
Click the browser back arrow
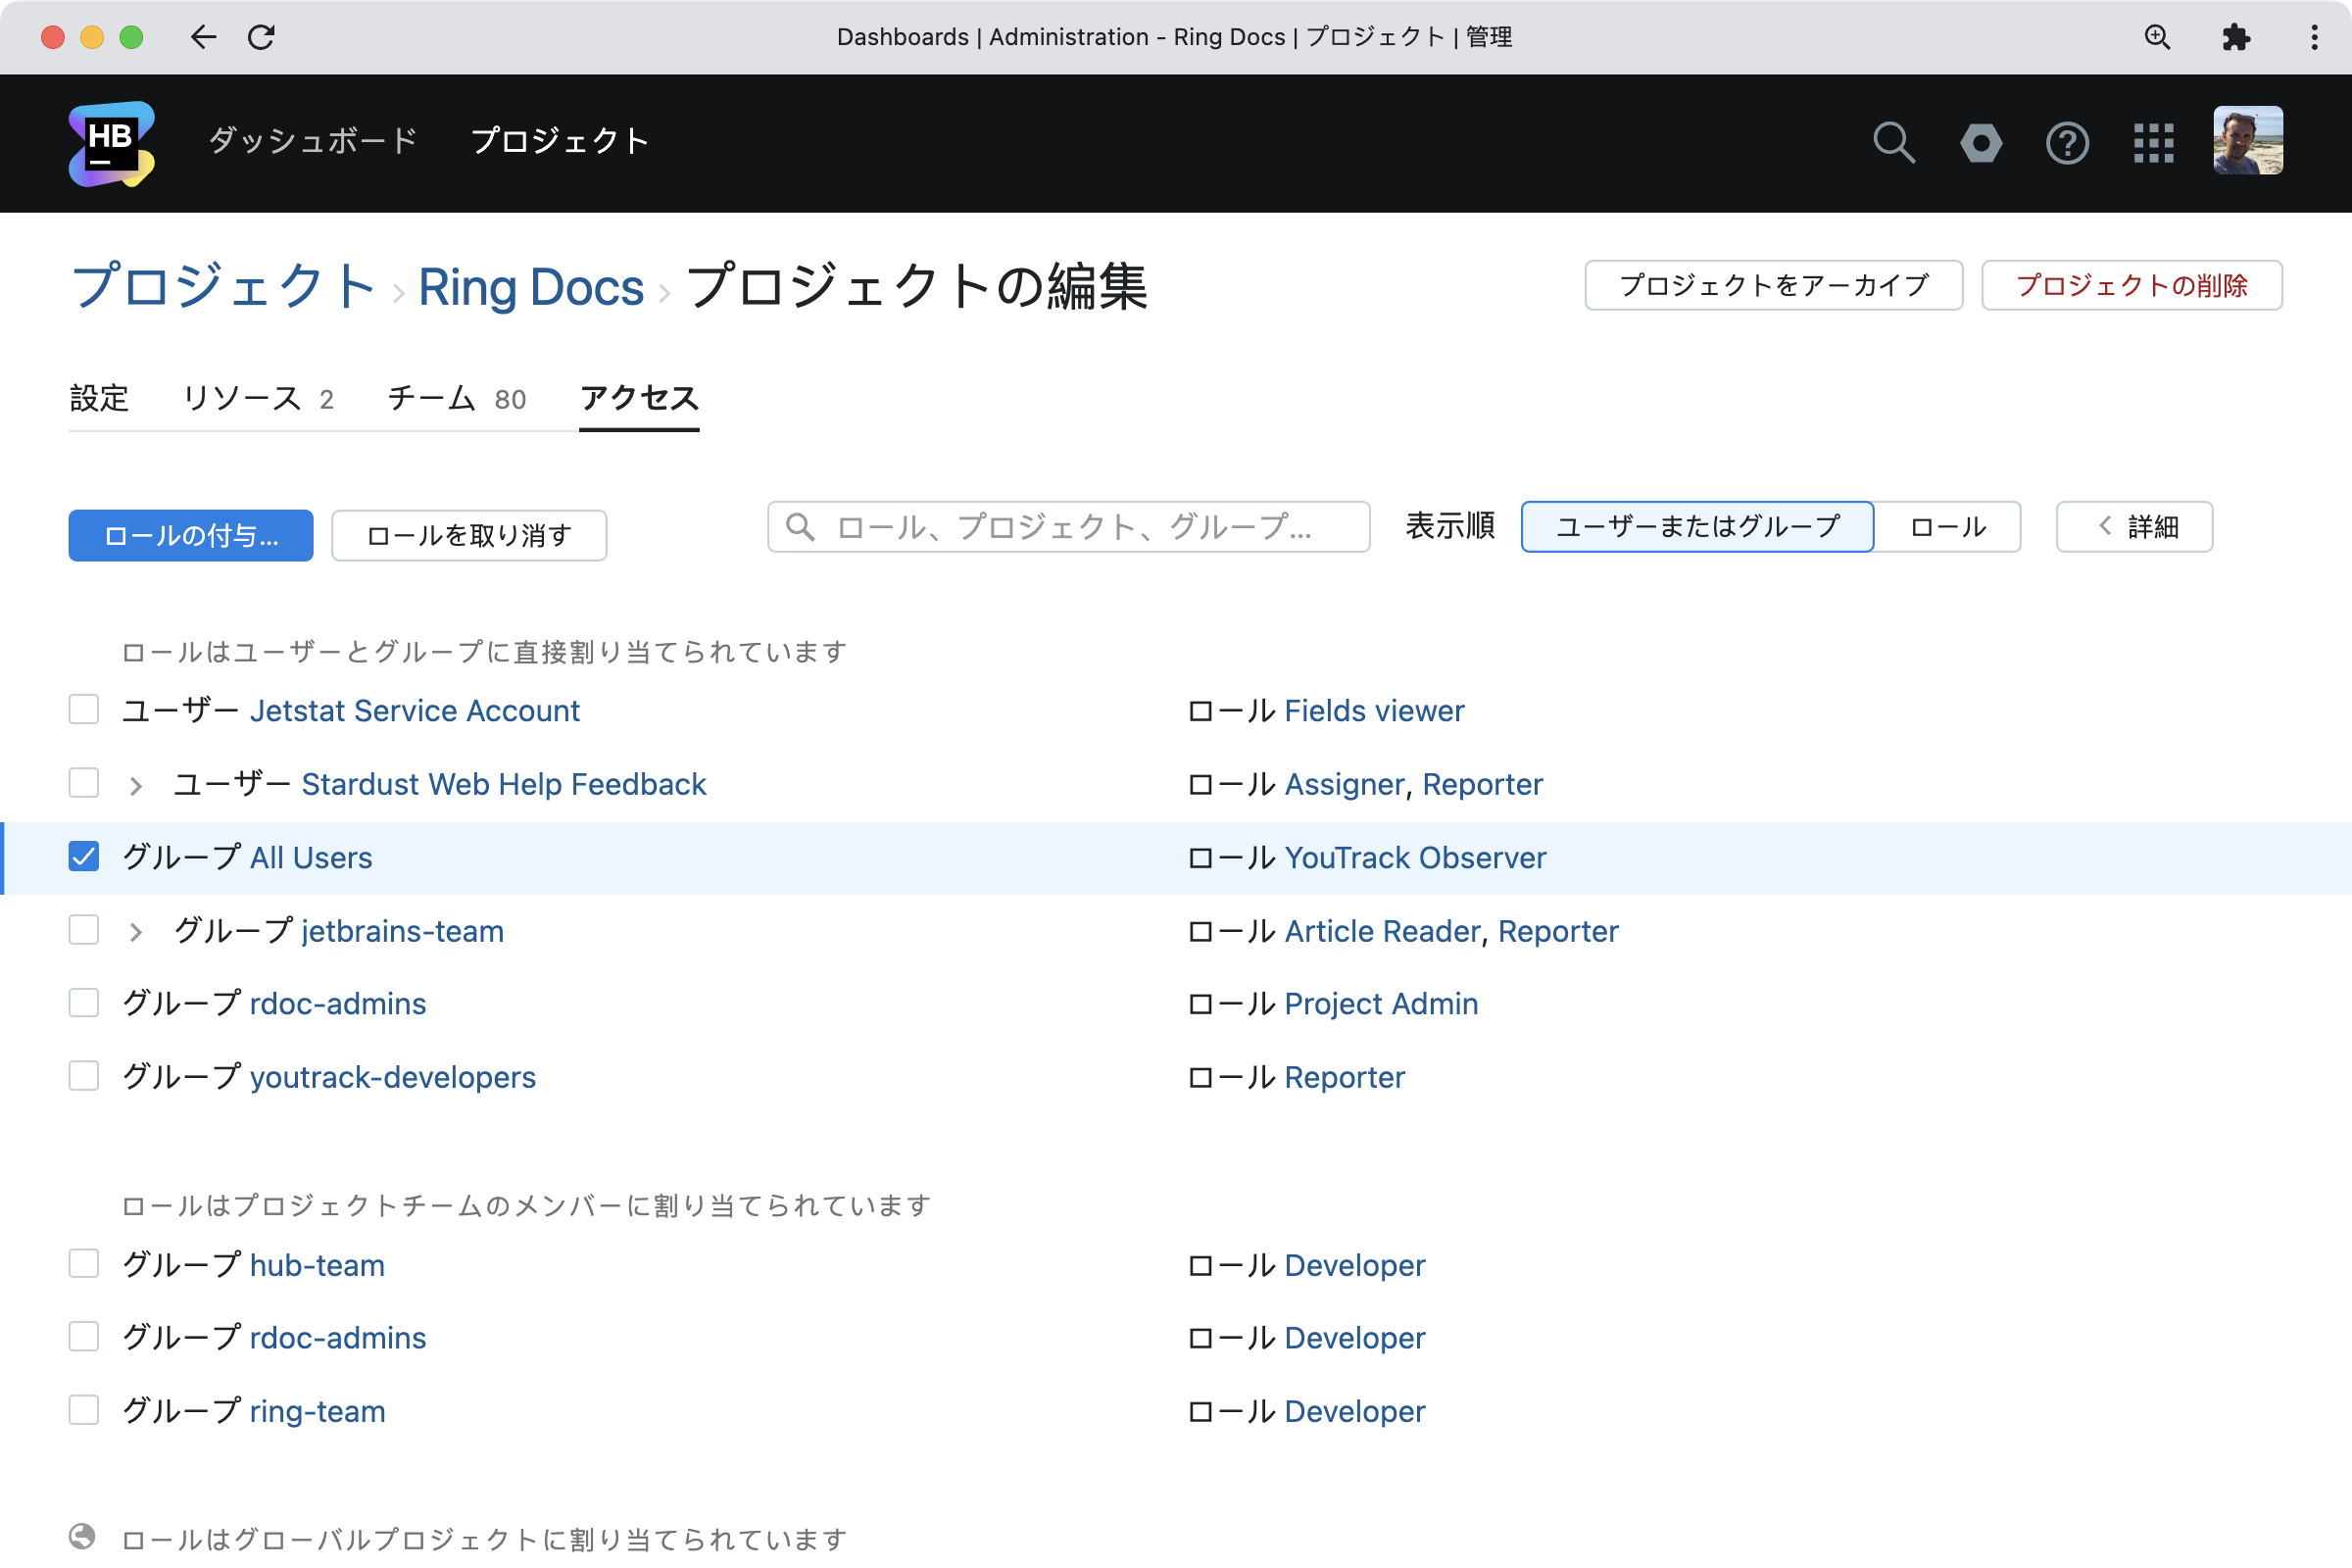[x=203, y=37]
